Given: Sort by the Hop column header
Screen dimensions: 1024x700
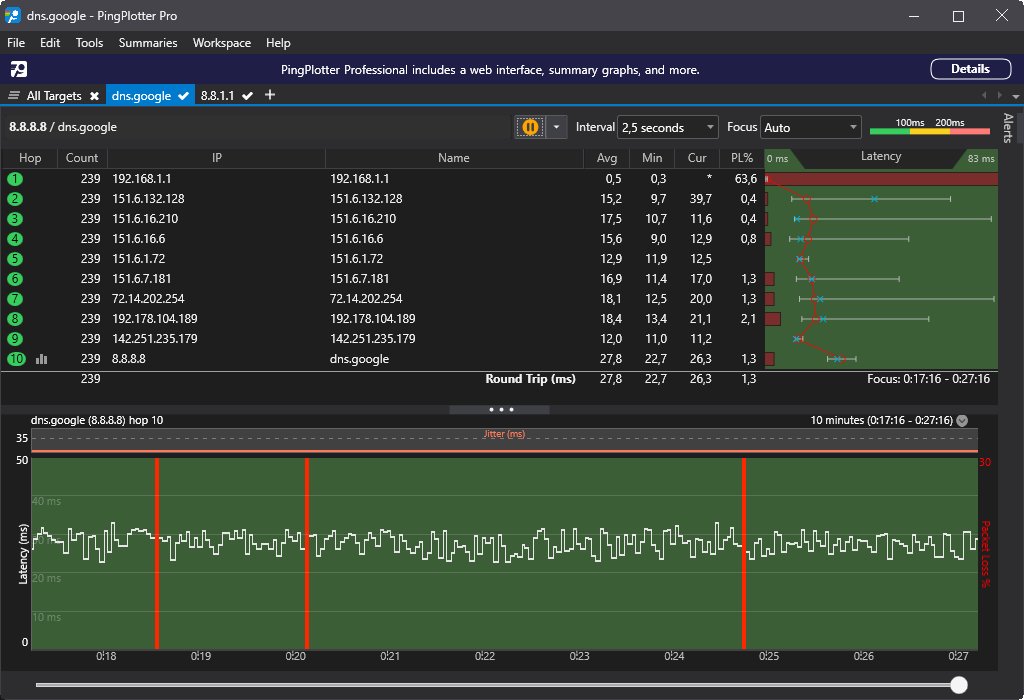Looking at the screenshot, I should (30, 158).
